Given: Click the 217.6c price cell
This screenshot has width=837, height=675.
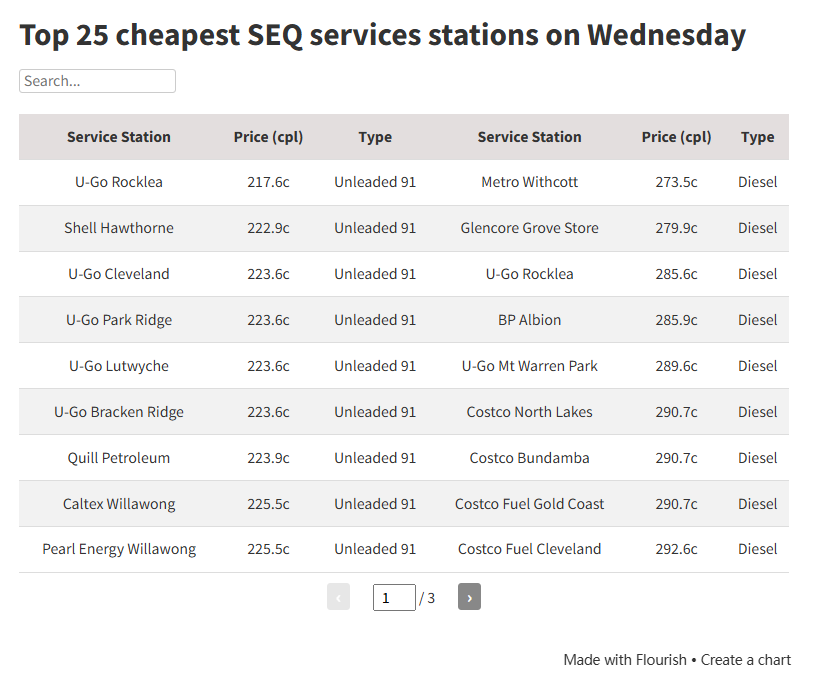Looking at the screenshot, I should point(268,182).
